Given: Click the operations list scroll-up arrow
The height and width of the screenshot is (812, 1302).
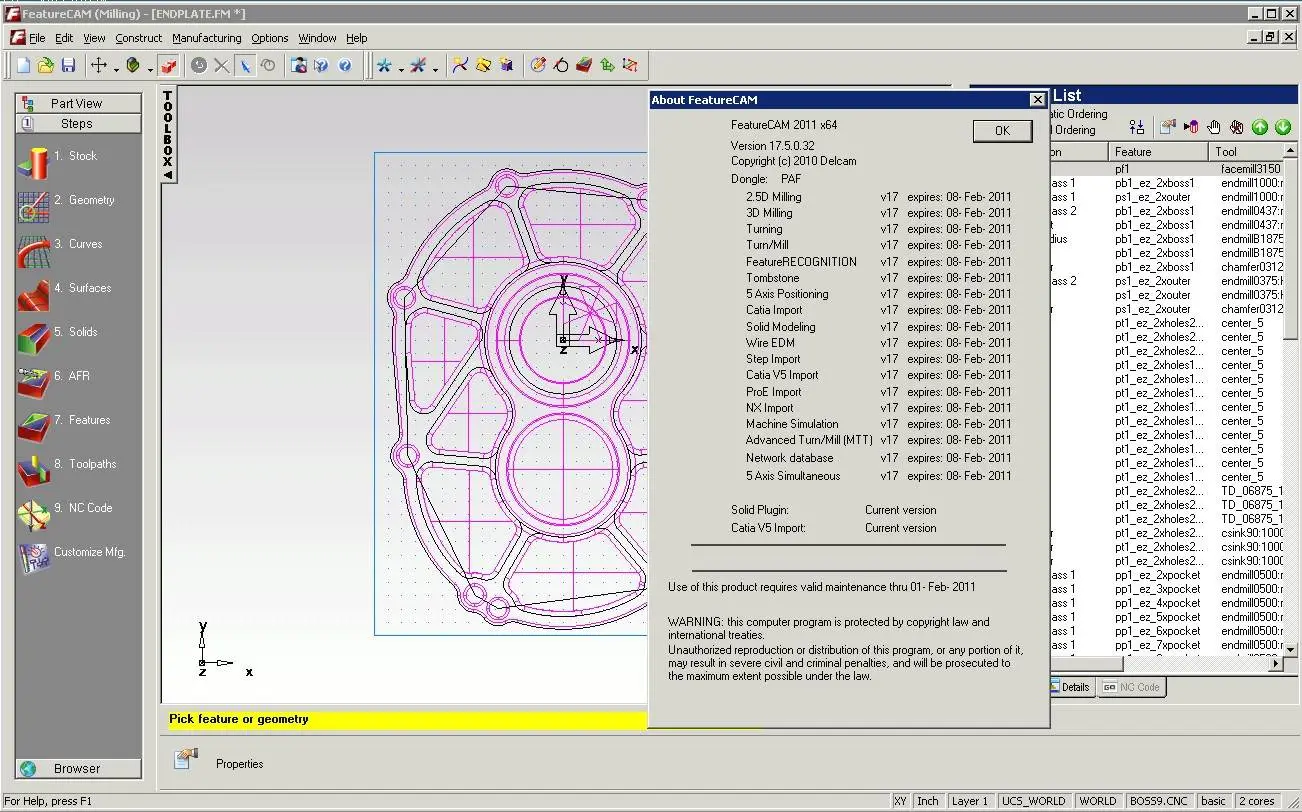Looking at the screenshot, I should (1290, 152).
